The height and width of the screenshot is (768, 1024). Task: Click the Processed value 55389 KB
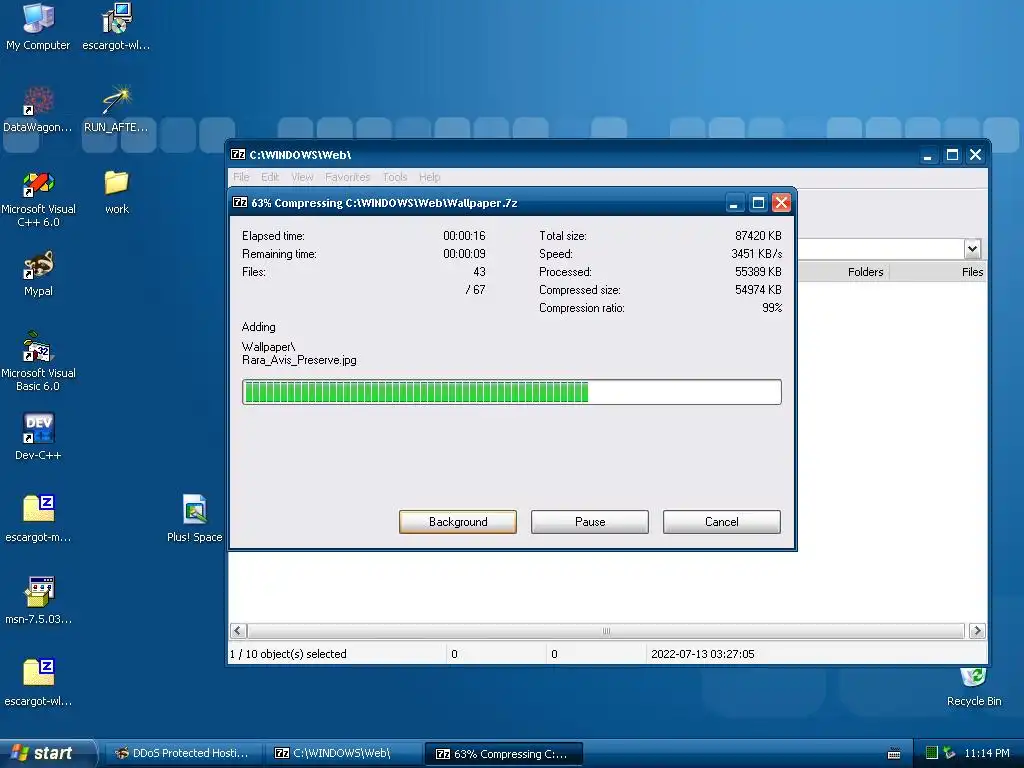pyautogui.click(x=758, y=271)
